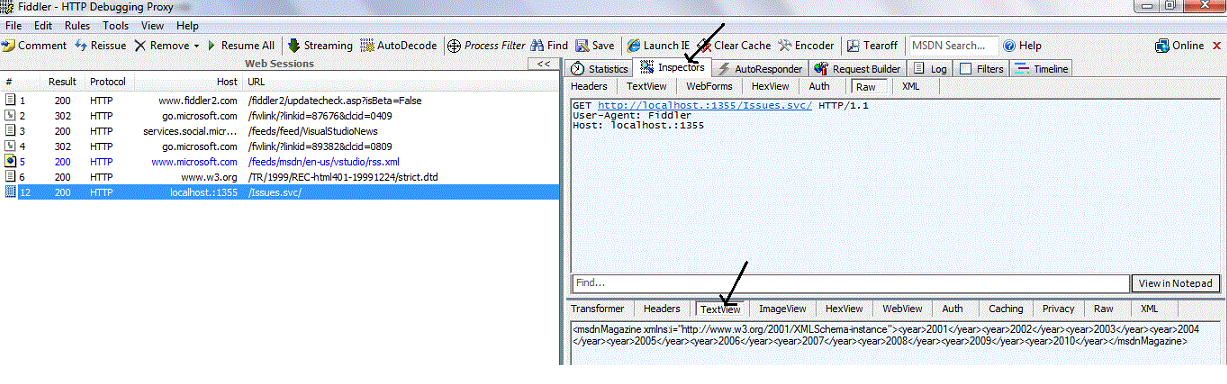Select session 1 www.fiddler2.com row

[x=279, y=101]
